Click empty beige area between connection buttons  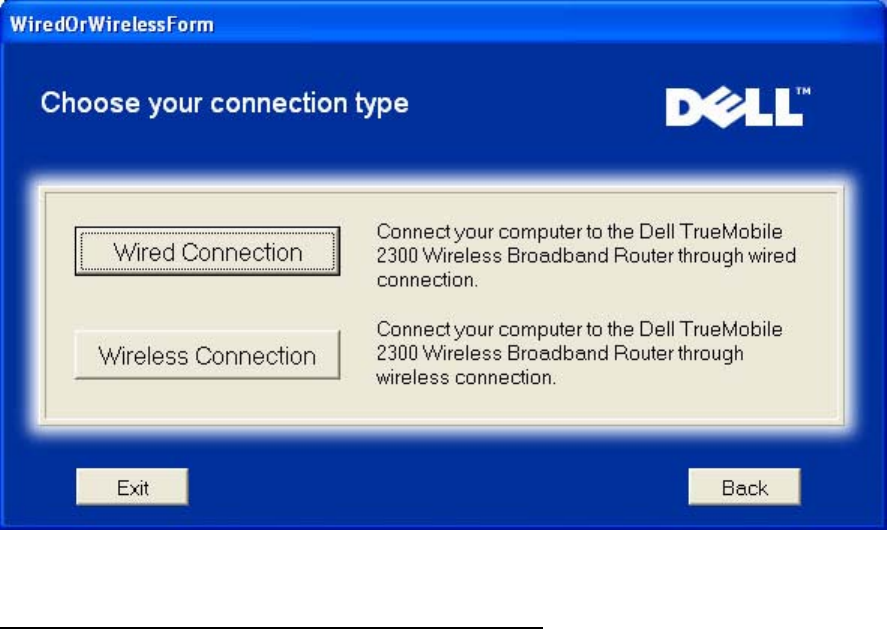(x=207, y=303)
